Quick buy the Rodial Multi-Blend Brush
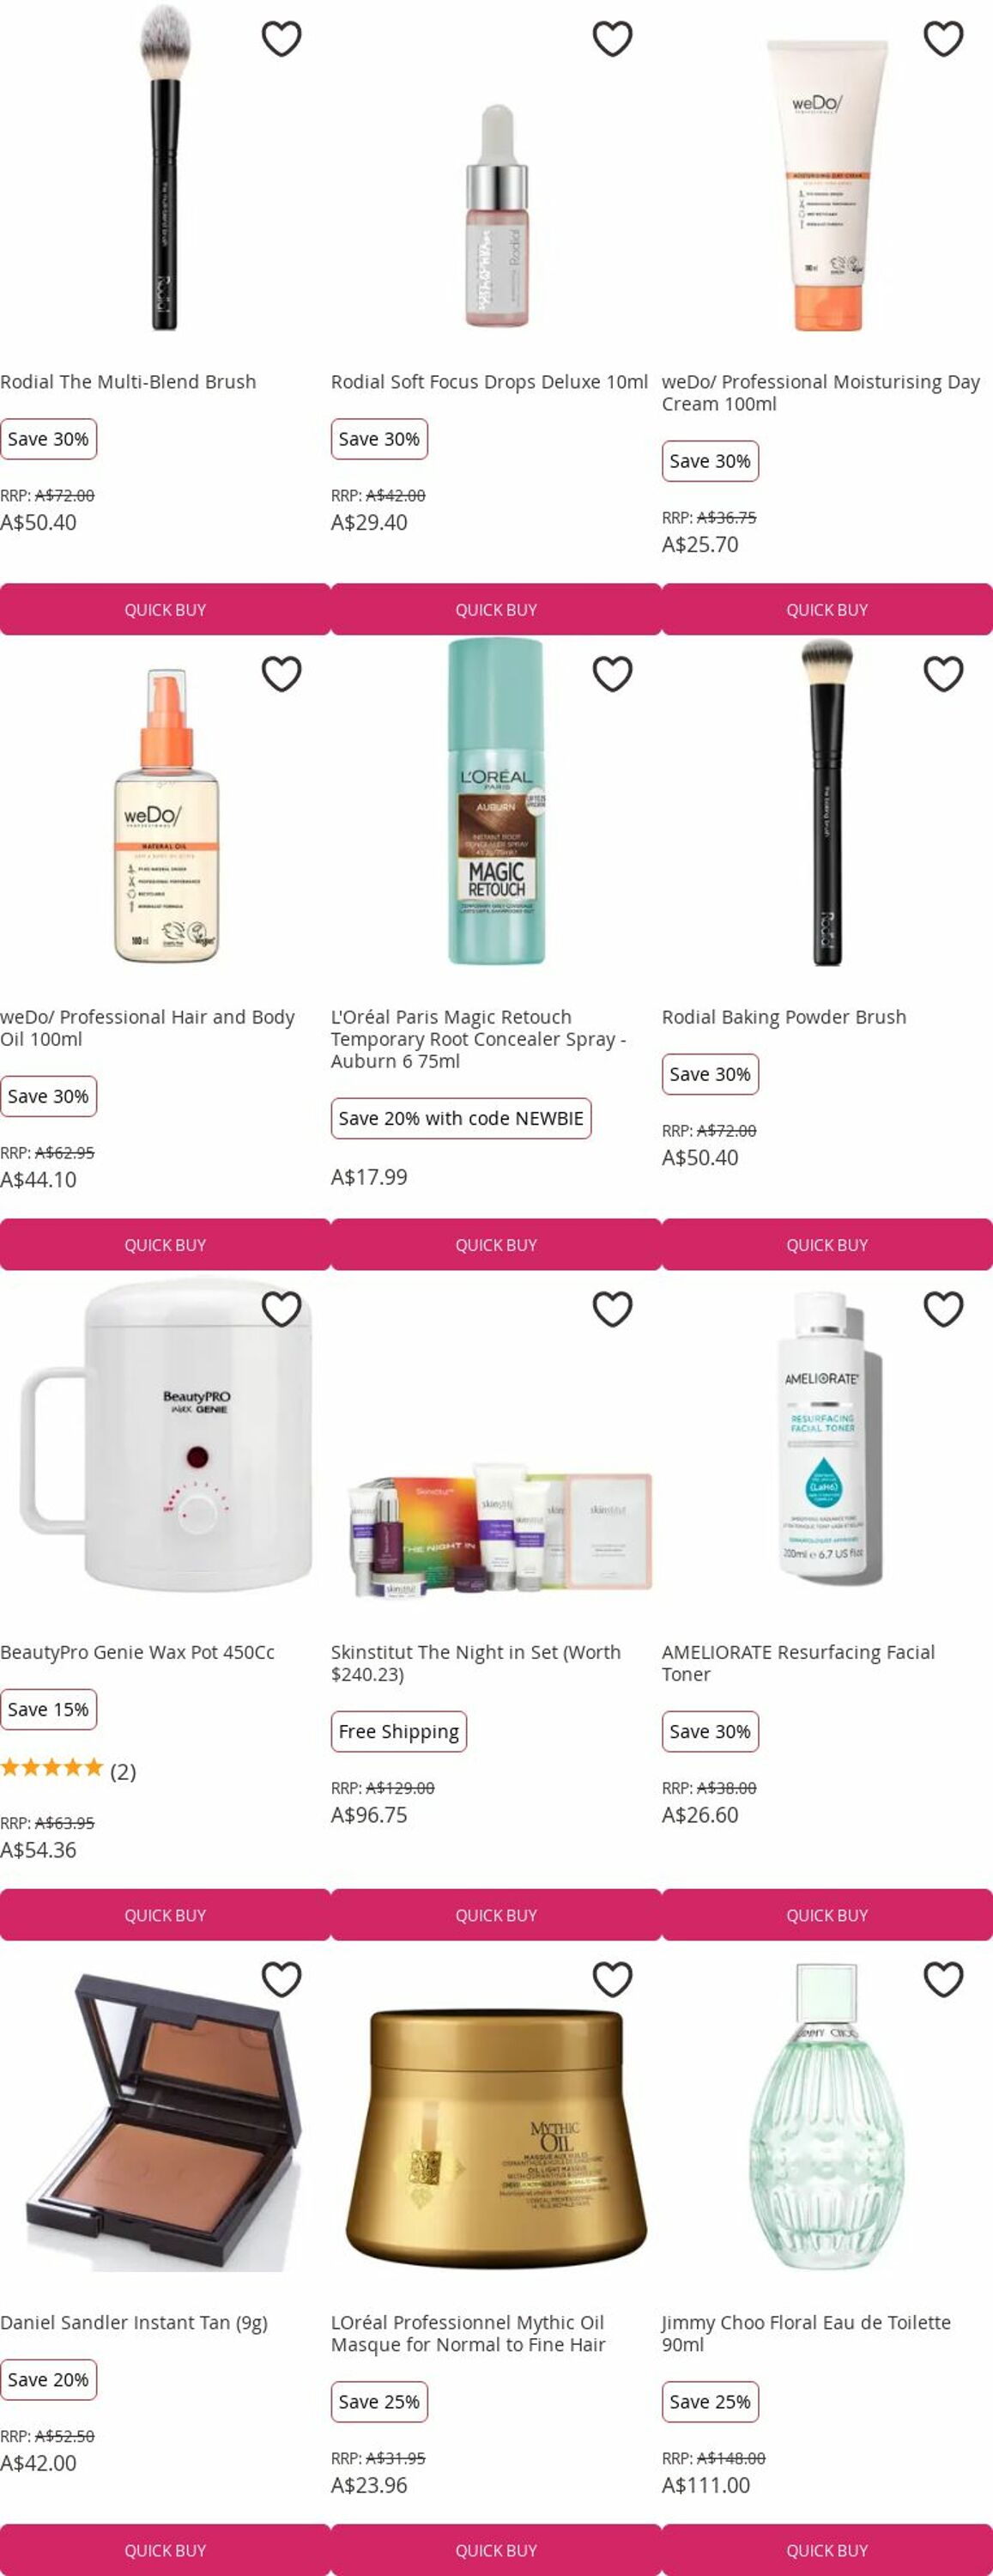The image size is (993, 2576). (165, 609)
